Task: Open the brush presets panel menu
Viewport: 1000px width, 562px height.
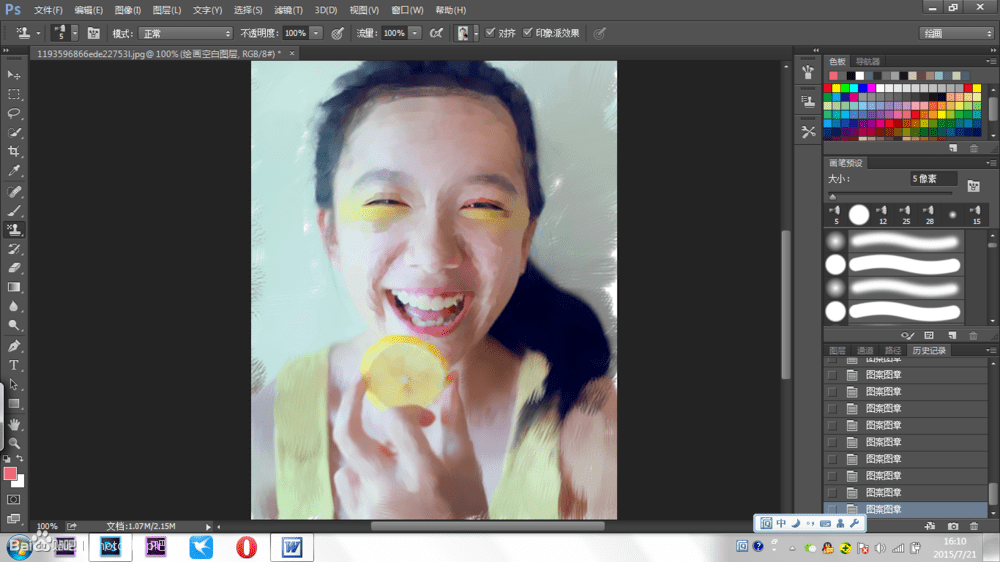Action: [x=990, y=163]
